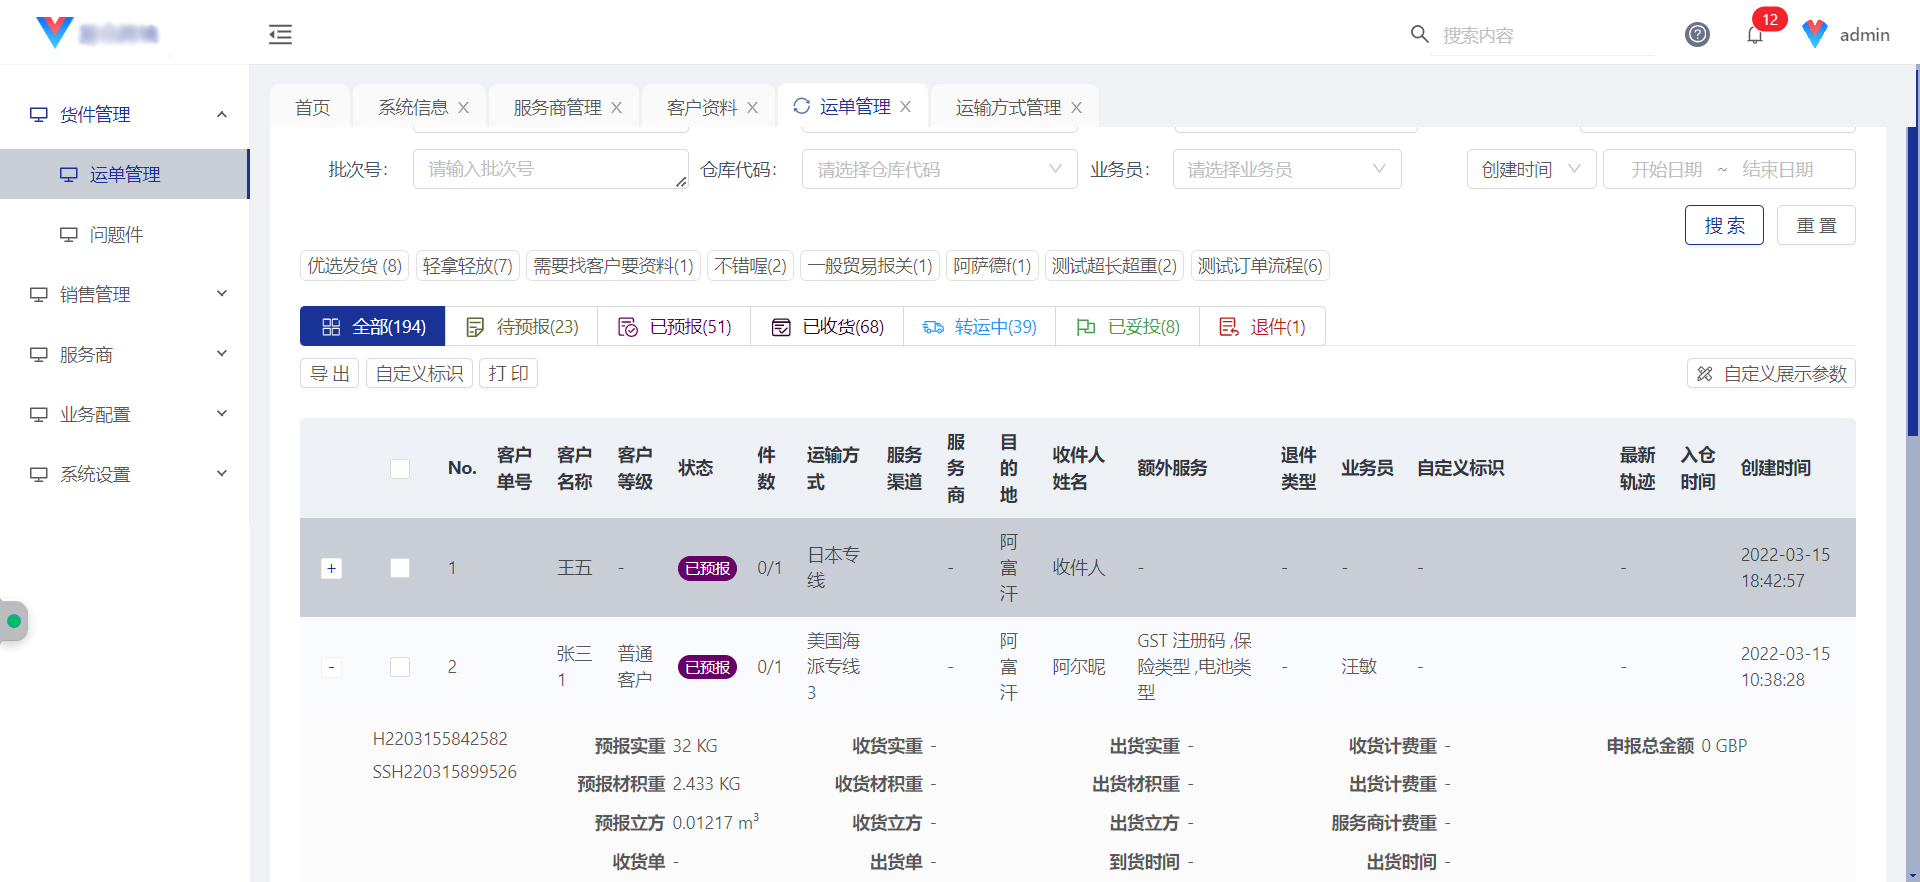Click the 导出 button
The image size is (1920, 882).
coord(329,373)
